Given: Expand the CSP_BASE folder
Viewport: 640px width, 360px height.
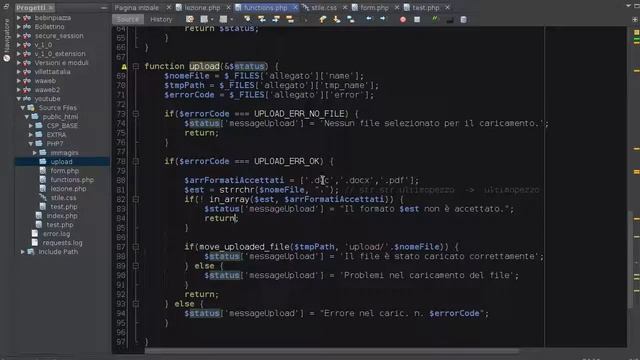Looking at the screenshot, I should click(31, 126).
